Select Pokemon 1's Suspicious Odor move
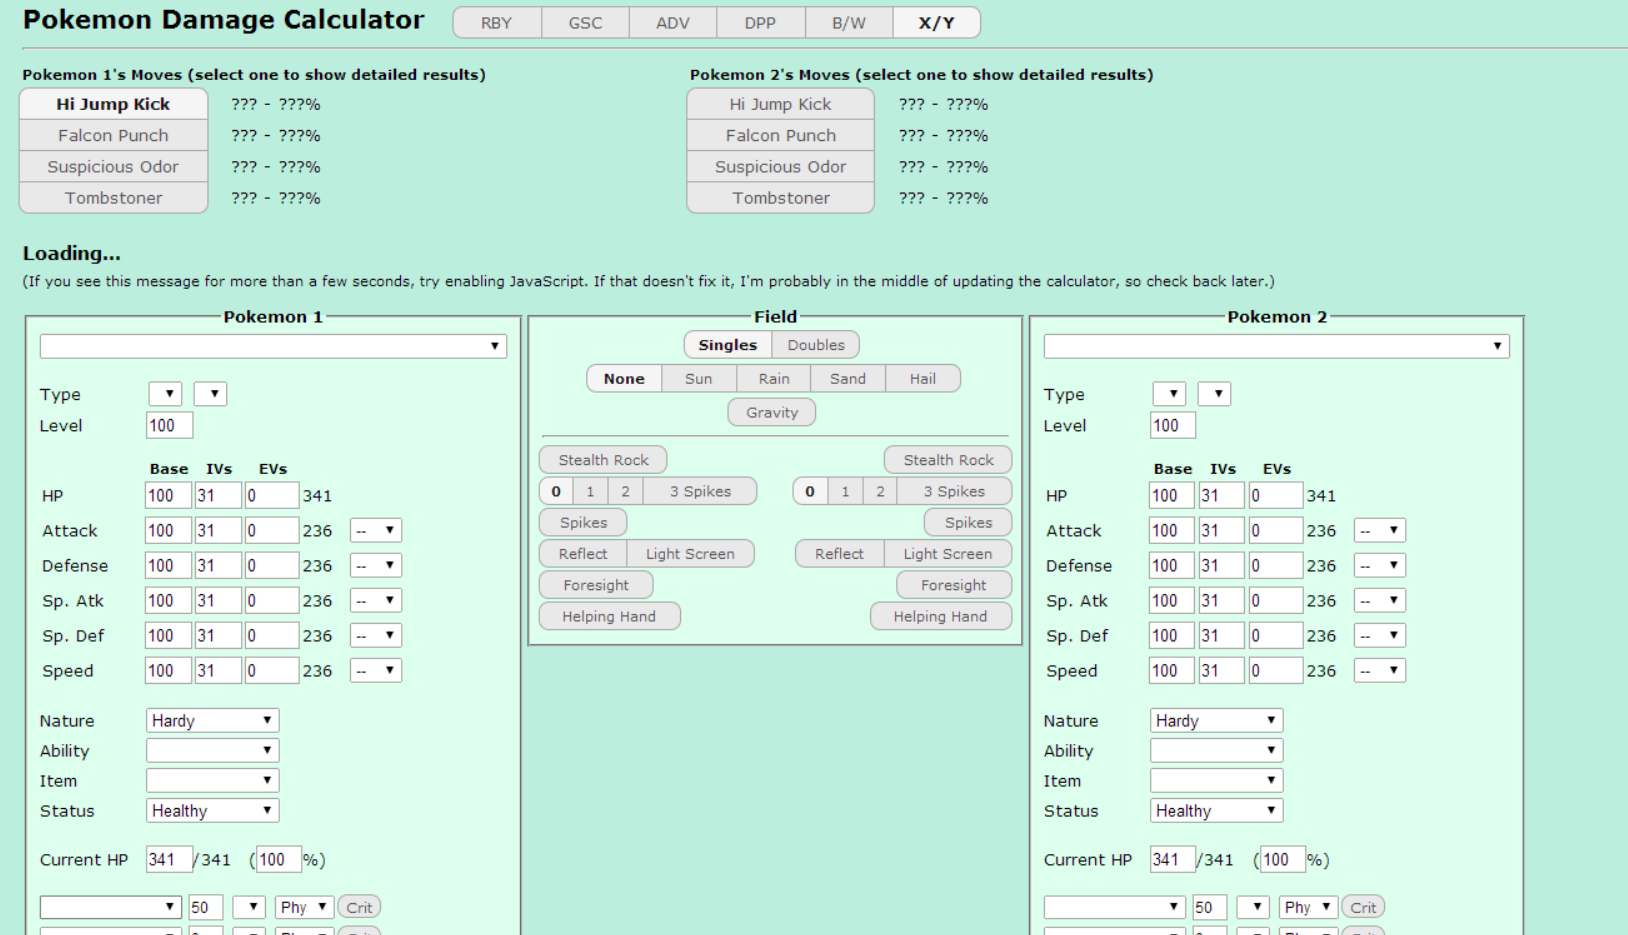Image resolution: width=1628 pixels, height=935 pixels. (113, 167)
